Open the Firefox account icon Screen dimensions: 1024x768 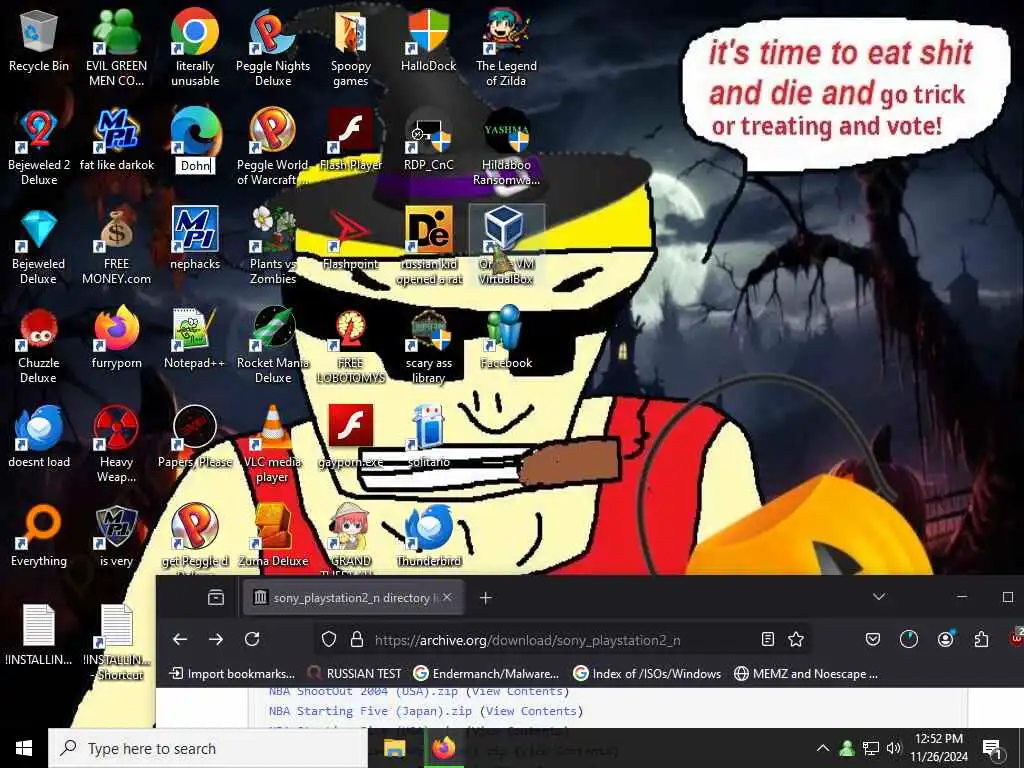coord(946,639)
